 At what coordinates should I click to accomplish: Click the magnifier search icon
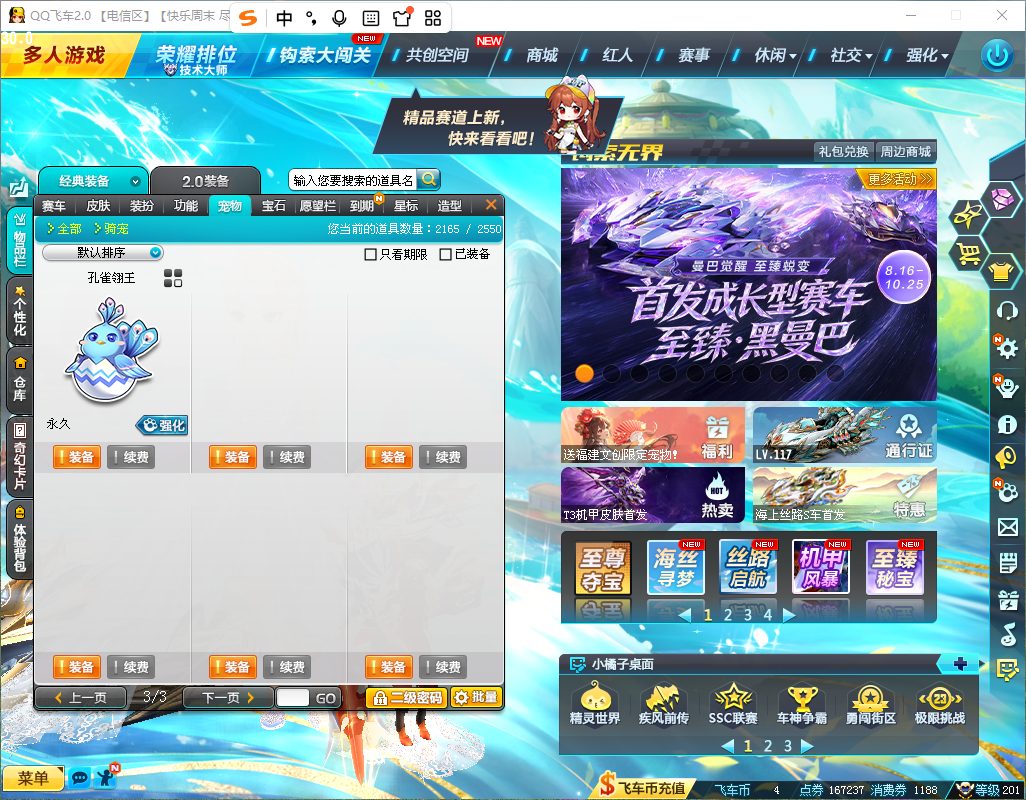pyautogui.click(x=429, y=179)
